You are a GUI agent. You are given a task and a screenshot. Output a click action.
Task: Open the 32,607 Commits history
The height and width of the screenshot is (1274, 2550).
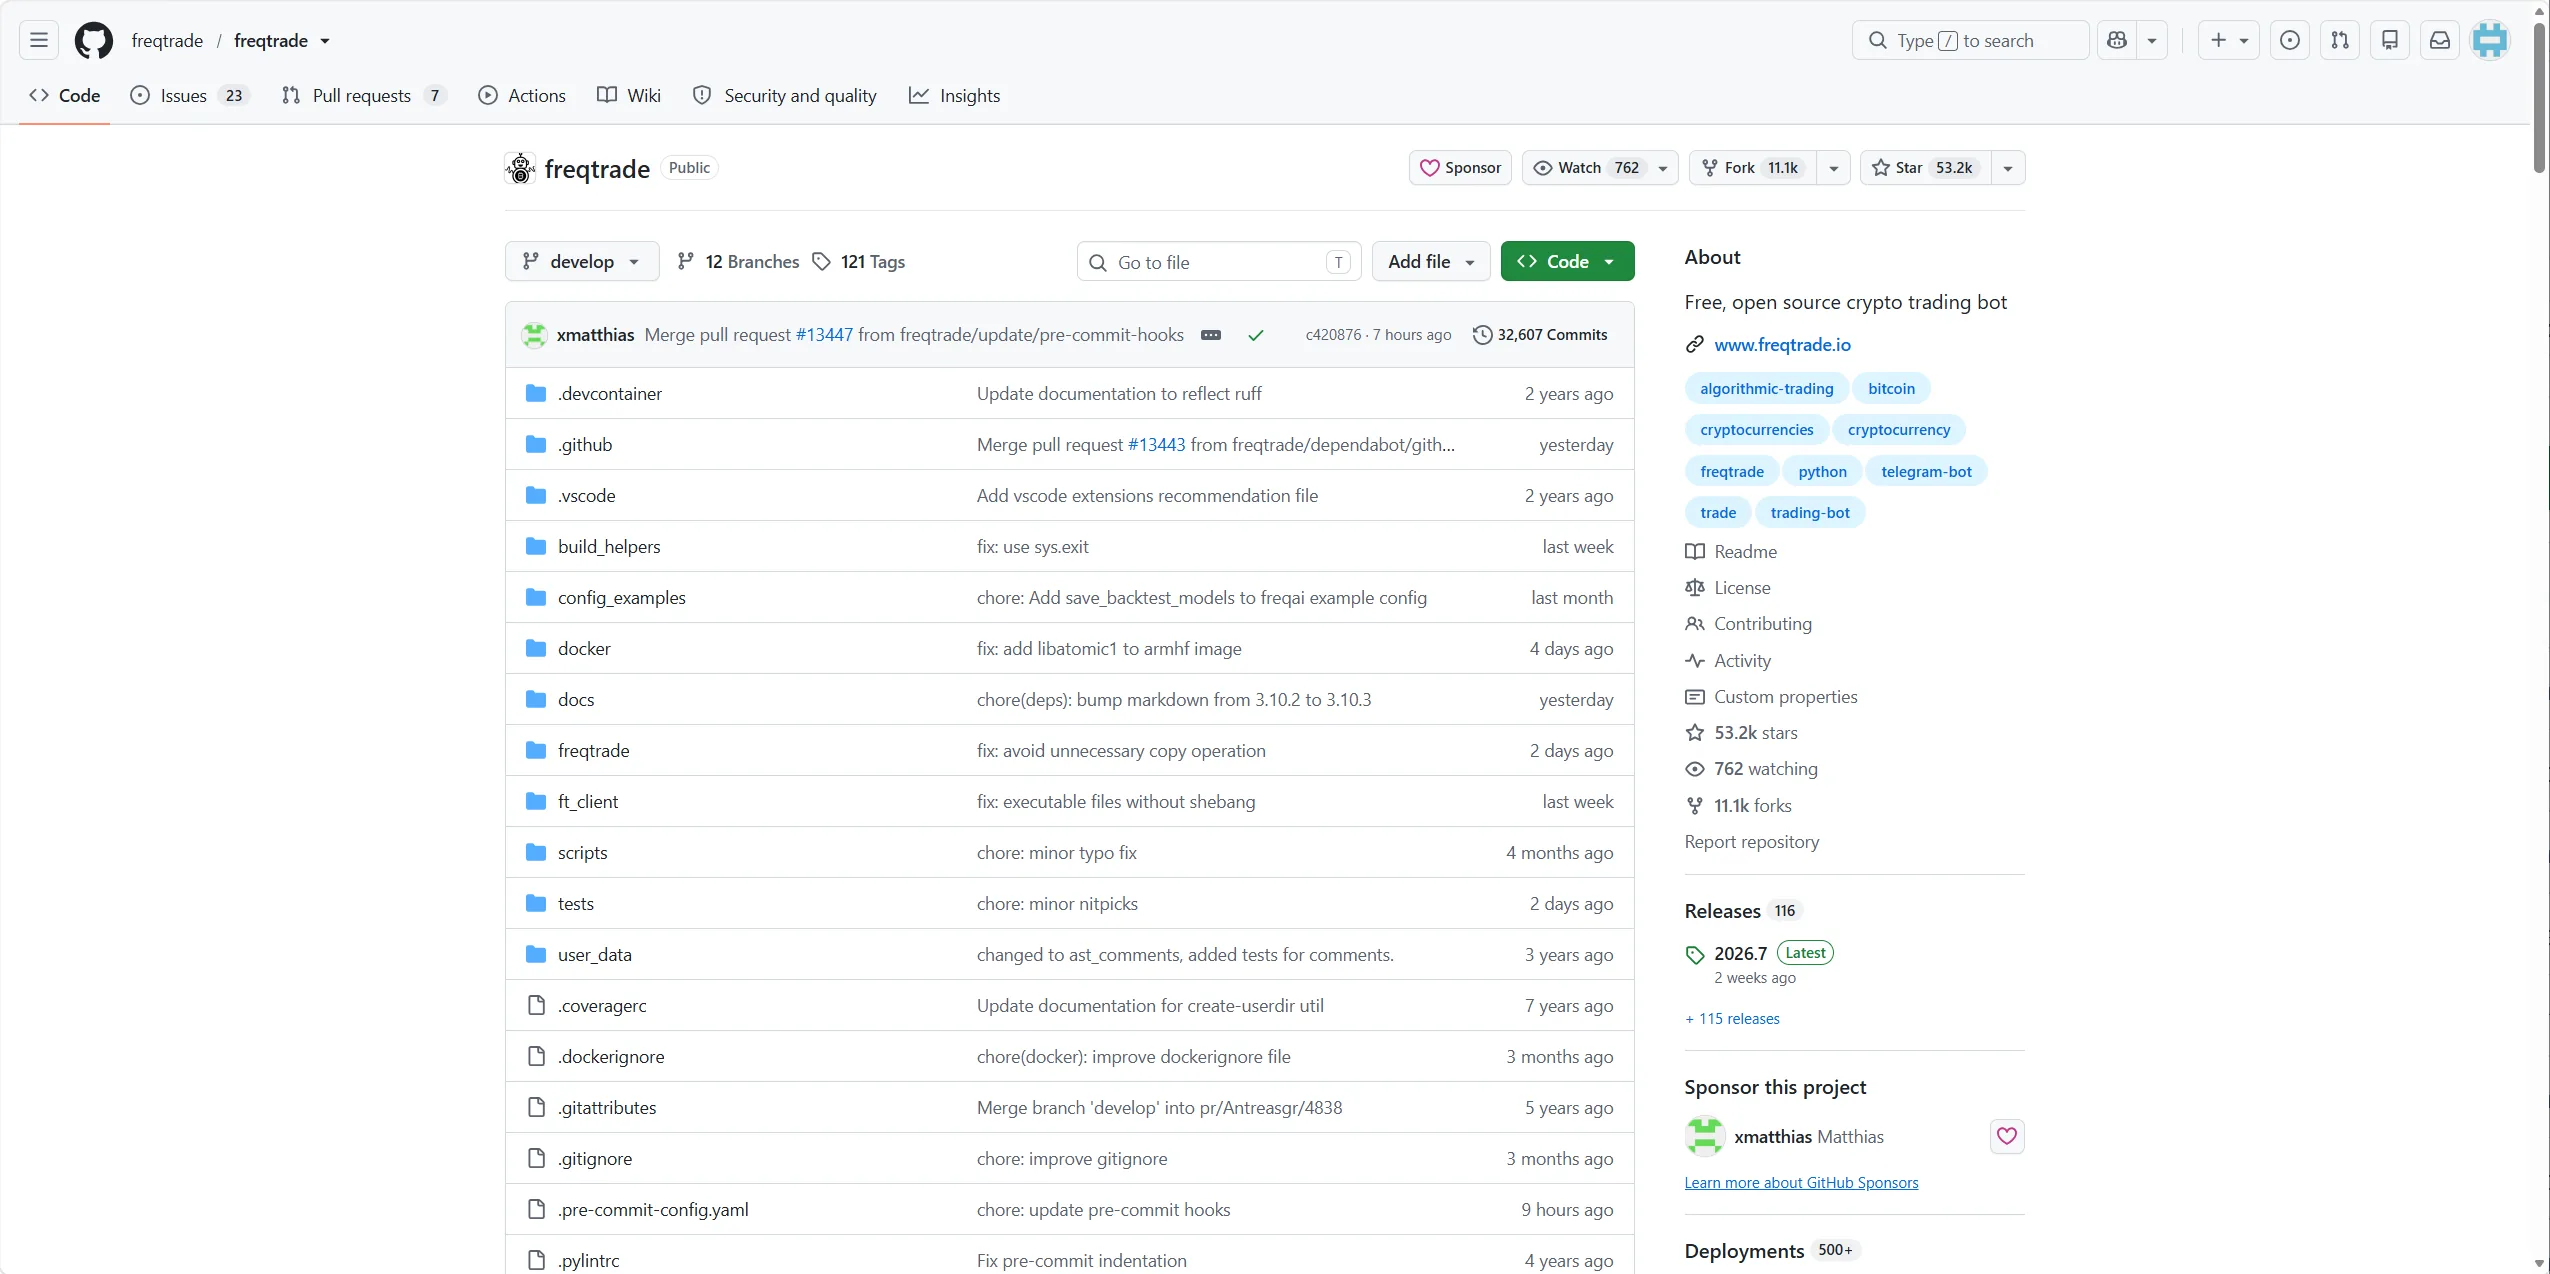(1540, 335)
